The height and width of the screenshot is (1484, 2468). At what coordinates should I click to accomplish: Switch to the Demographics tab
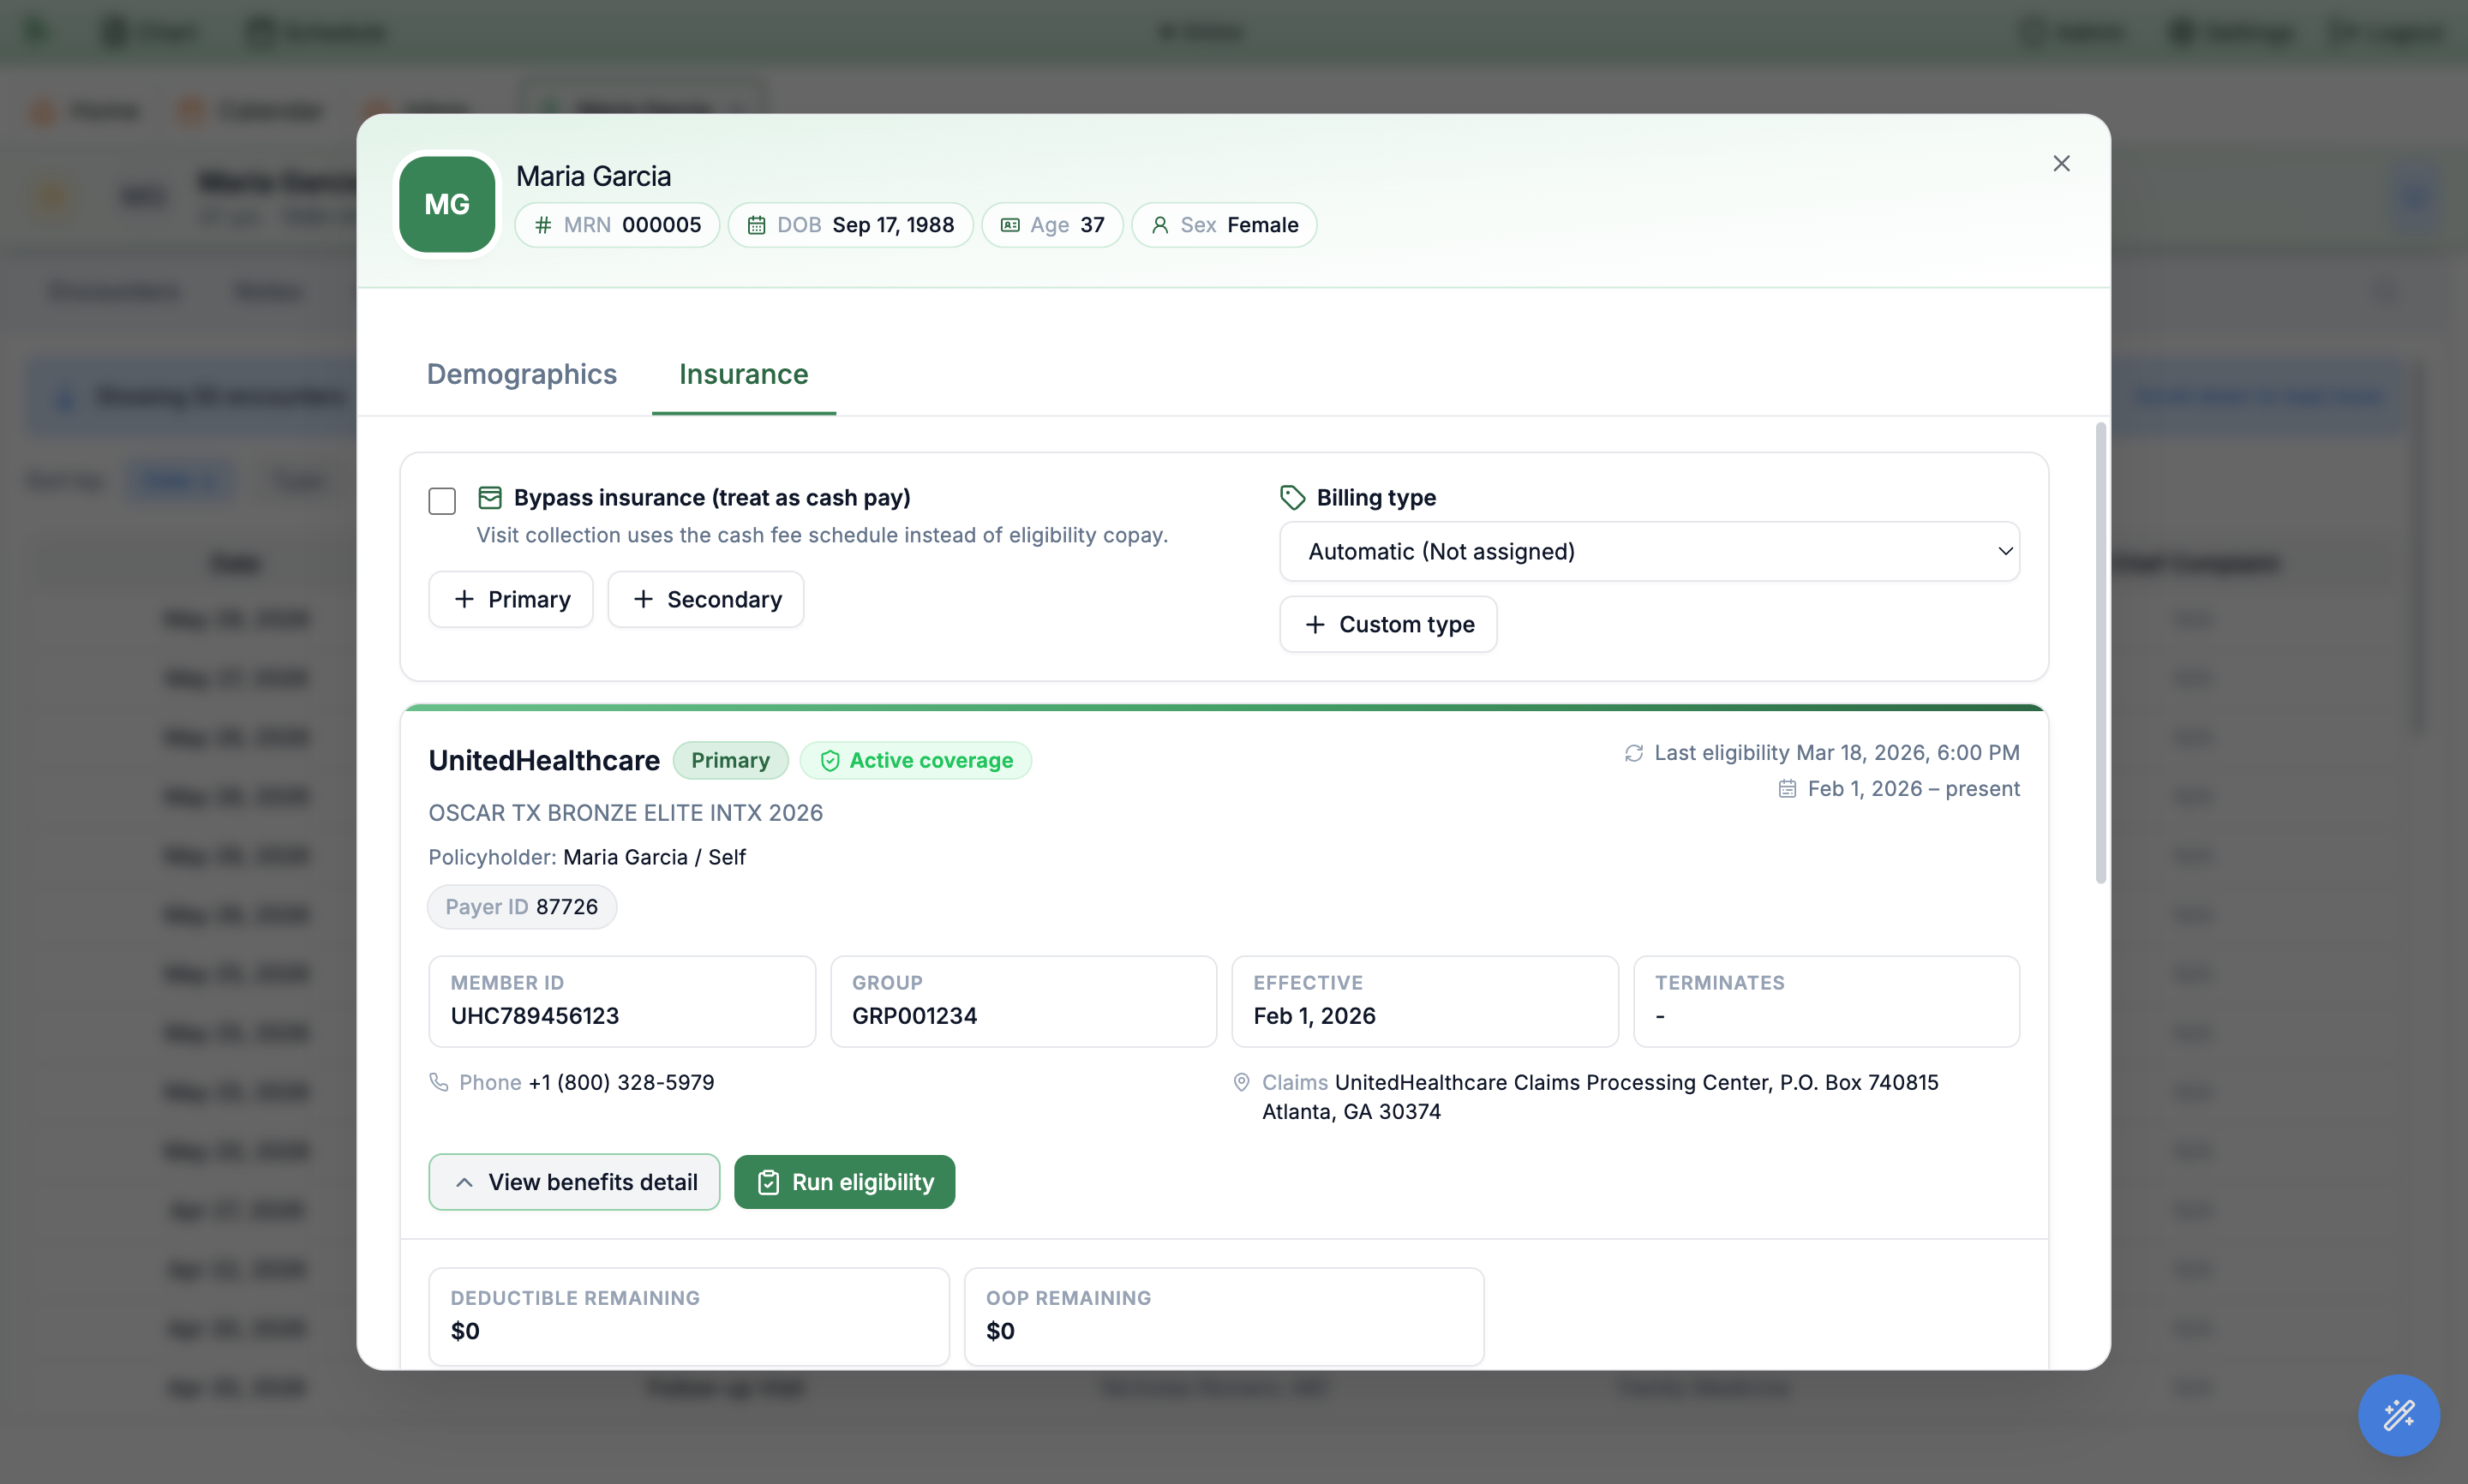522,374
